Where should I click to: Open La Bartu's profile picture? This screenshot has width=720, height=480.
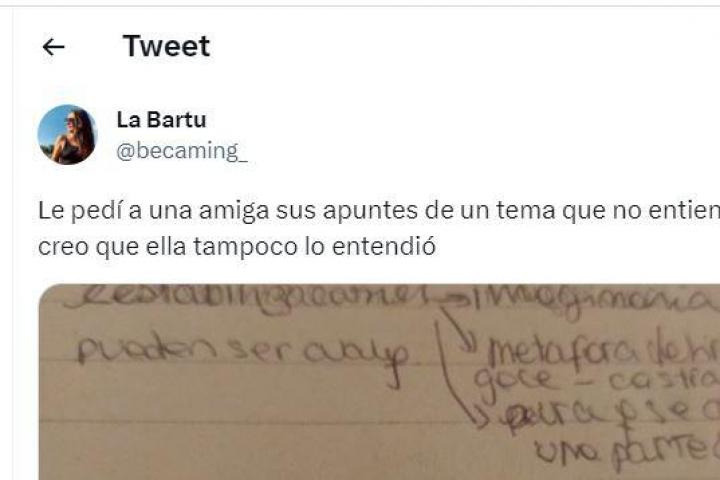click(x=68, y=135)
